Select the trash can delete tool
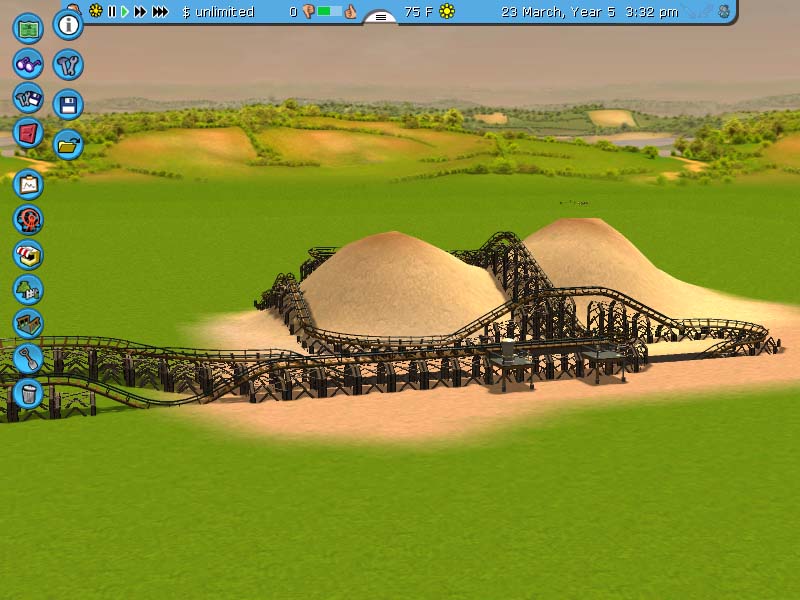800x600 pixels. pyautogui.click(x=28, y=393)
